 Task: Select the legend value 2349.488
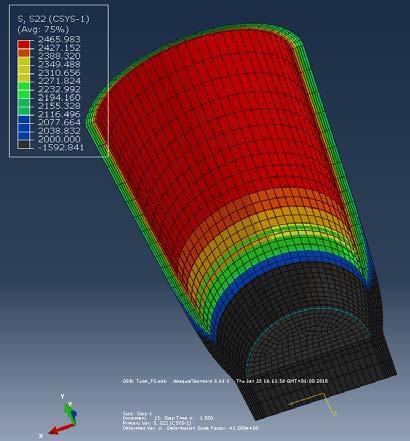pyautogui.click(x=59, y=64)
